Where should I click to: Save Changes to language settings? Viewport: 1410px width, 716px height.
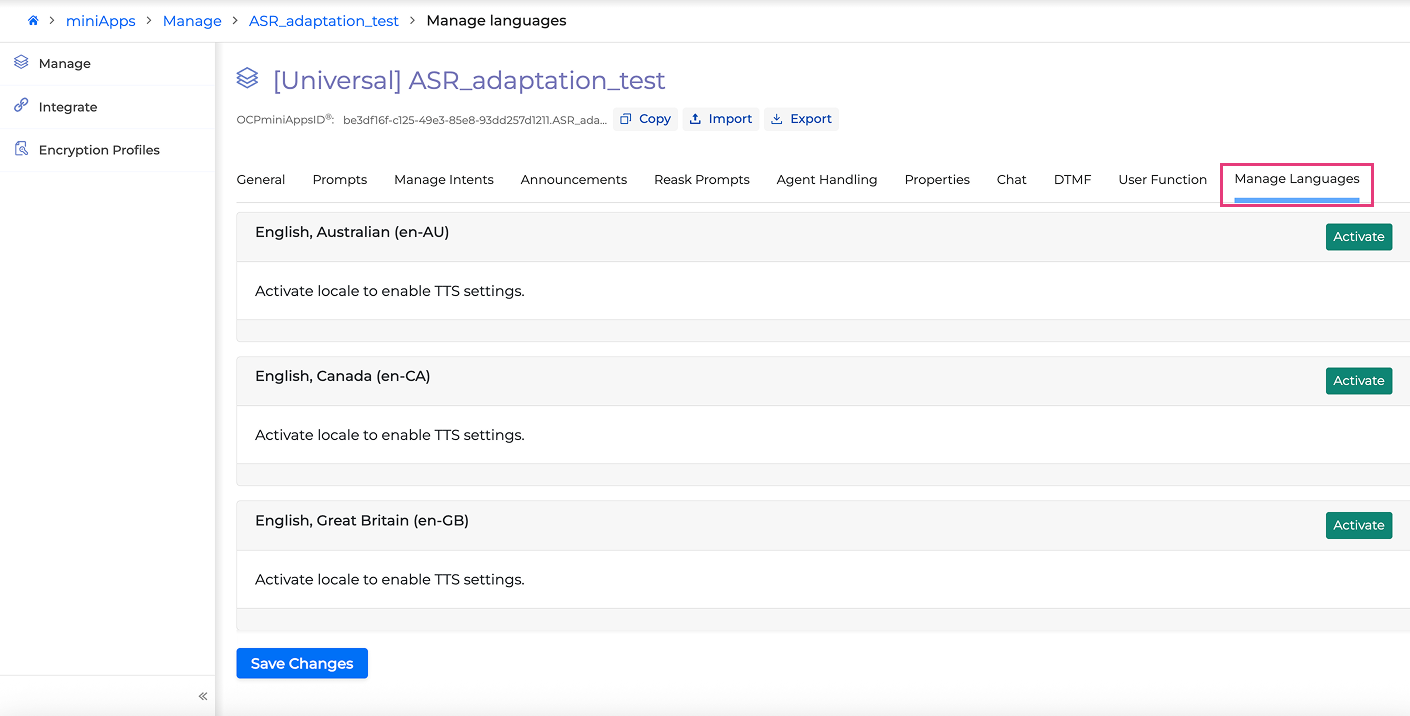click(302, 663)
